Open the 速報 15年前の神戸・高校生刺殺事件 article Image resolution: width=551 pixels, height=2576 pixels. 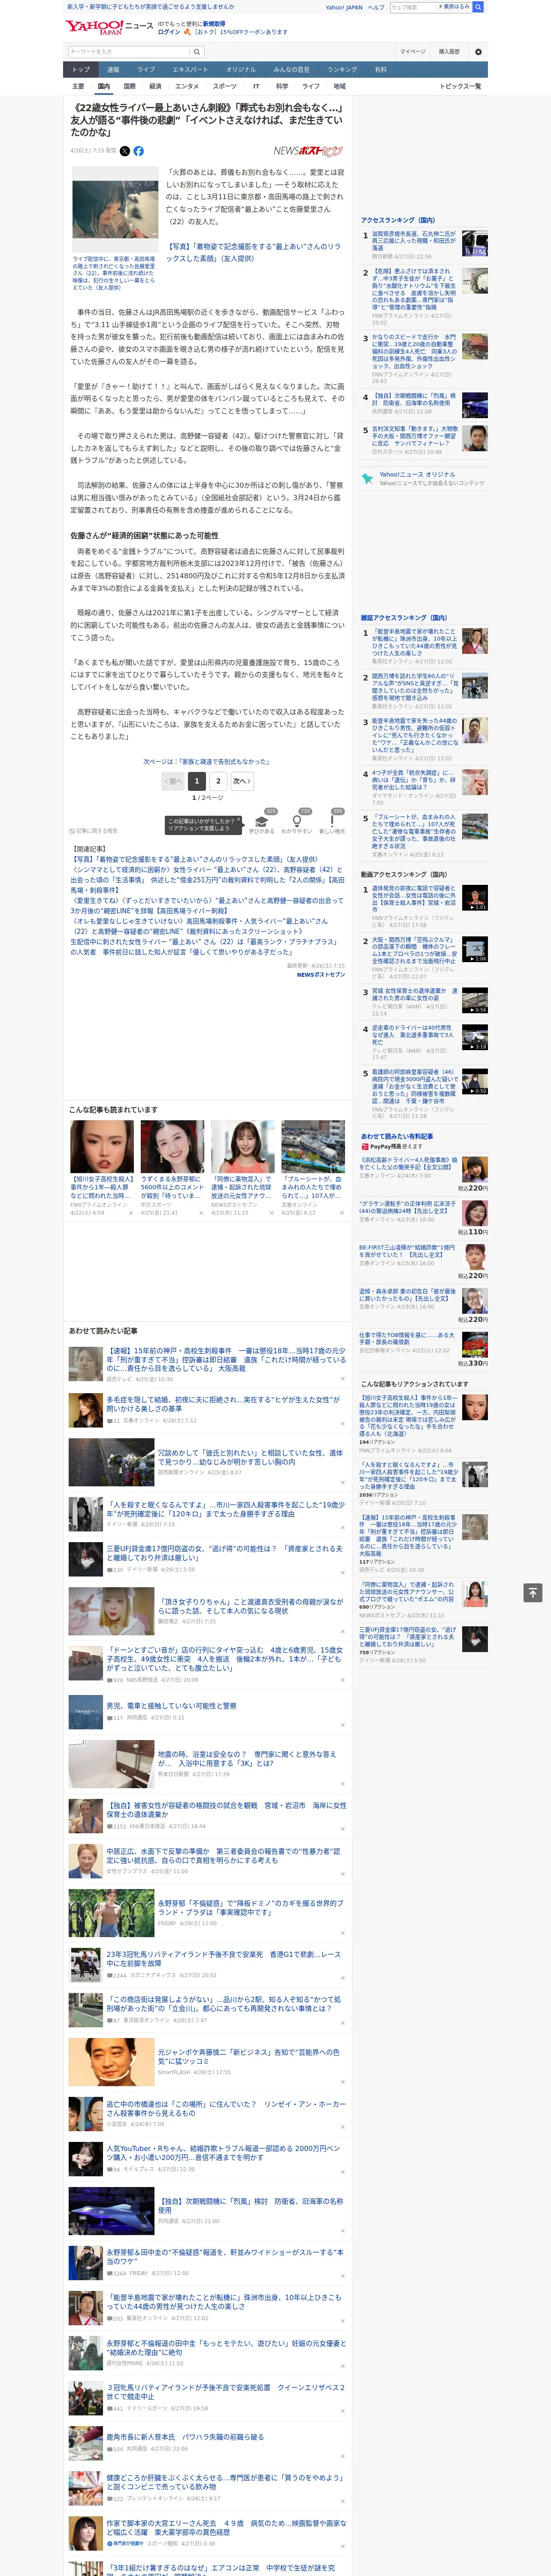(x=226, y=1361)
